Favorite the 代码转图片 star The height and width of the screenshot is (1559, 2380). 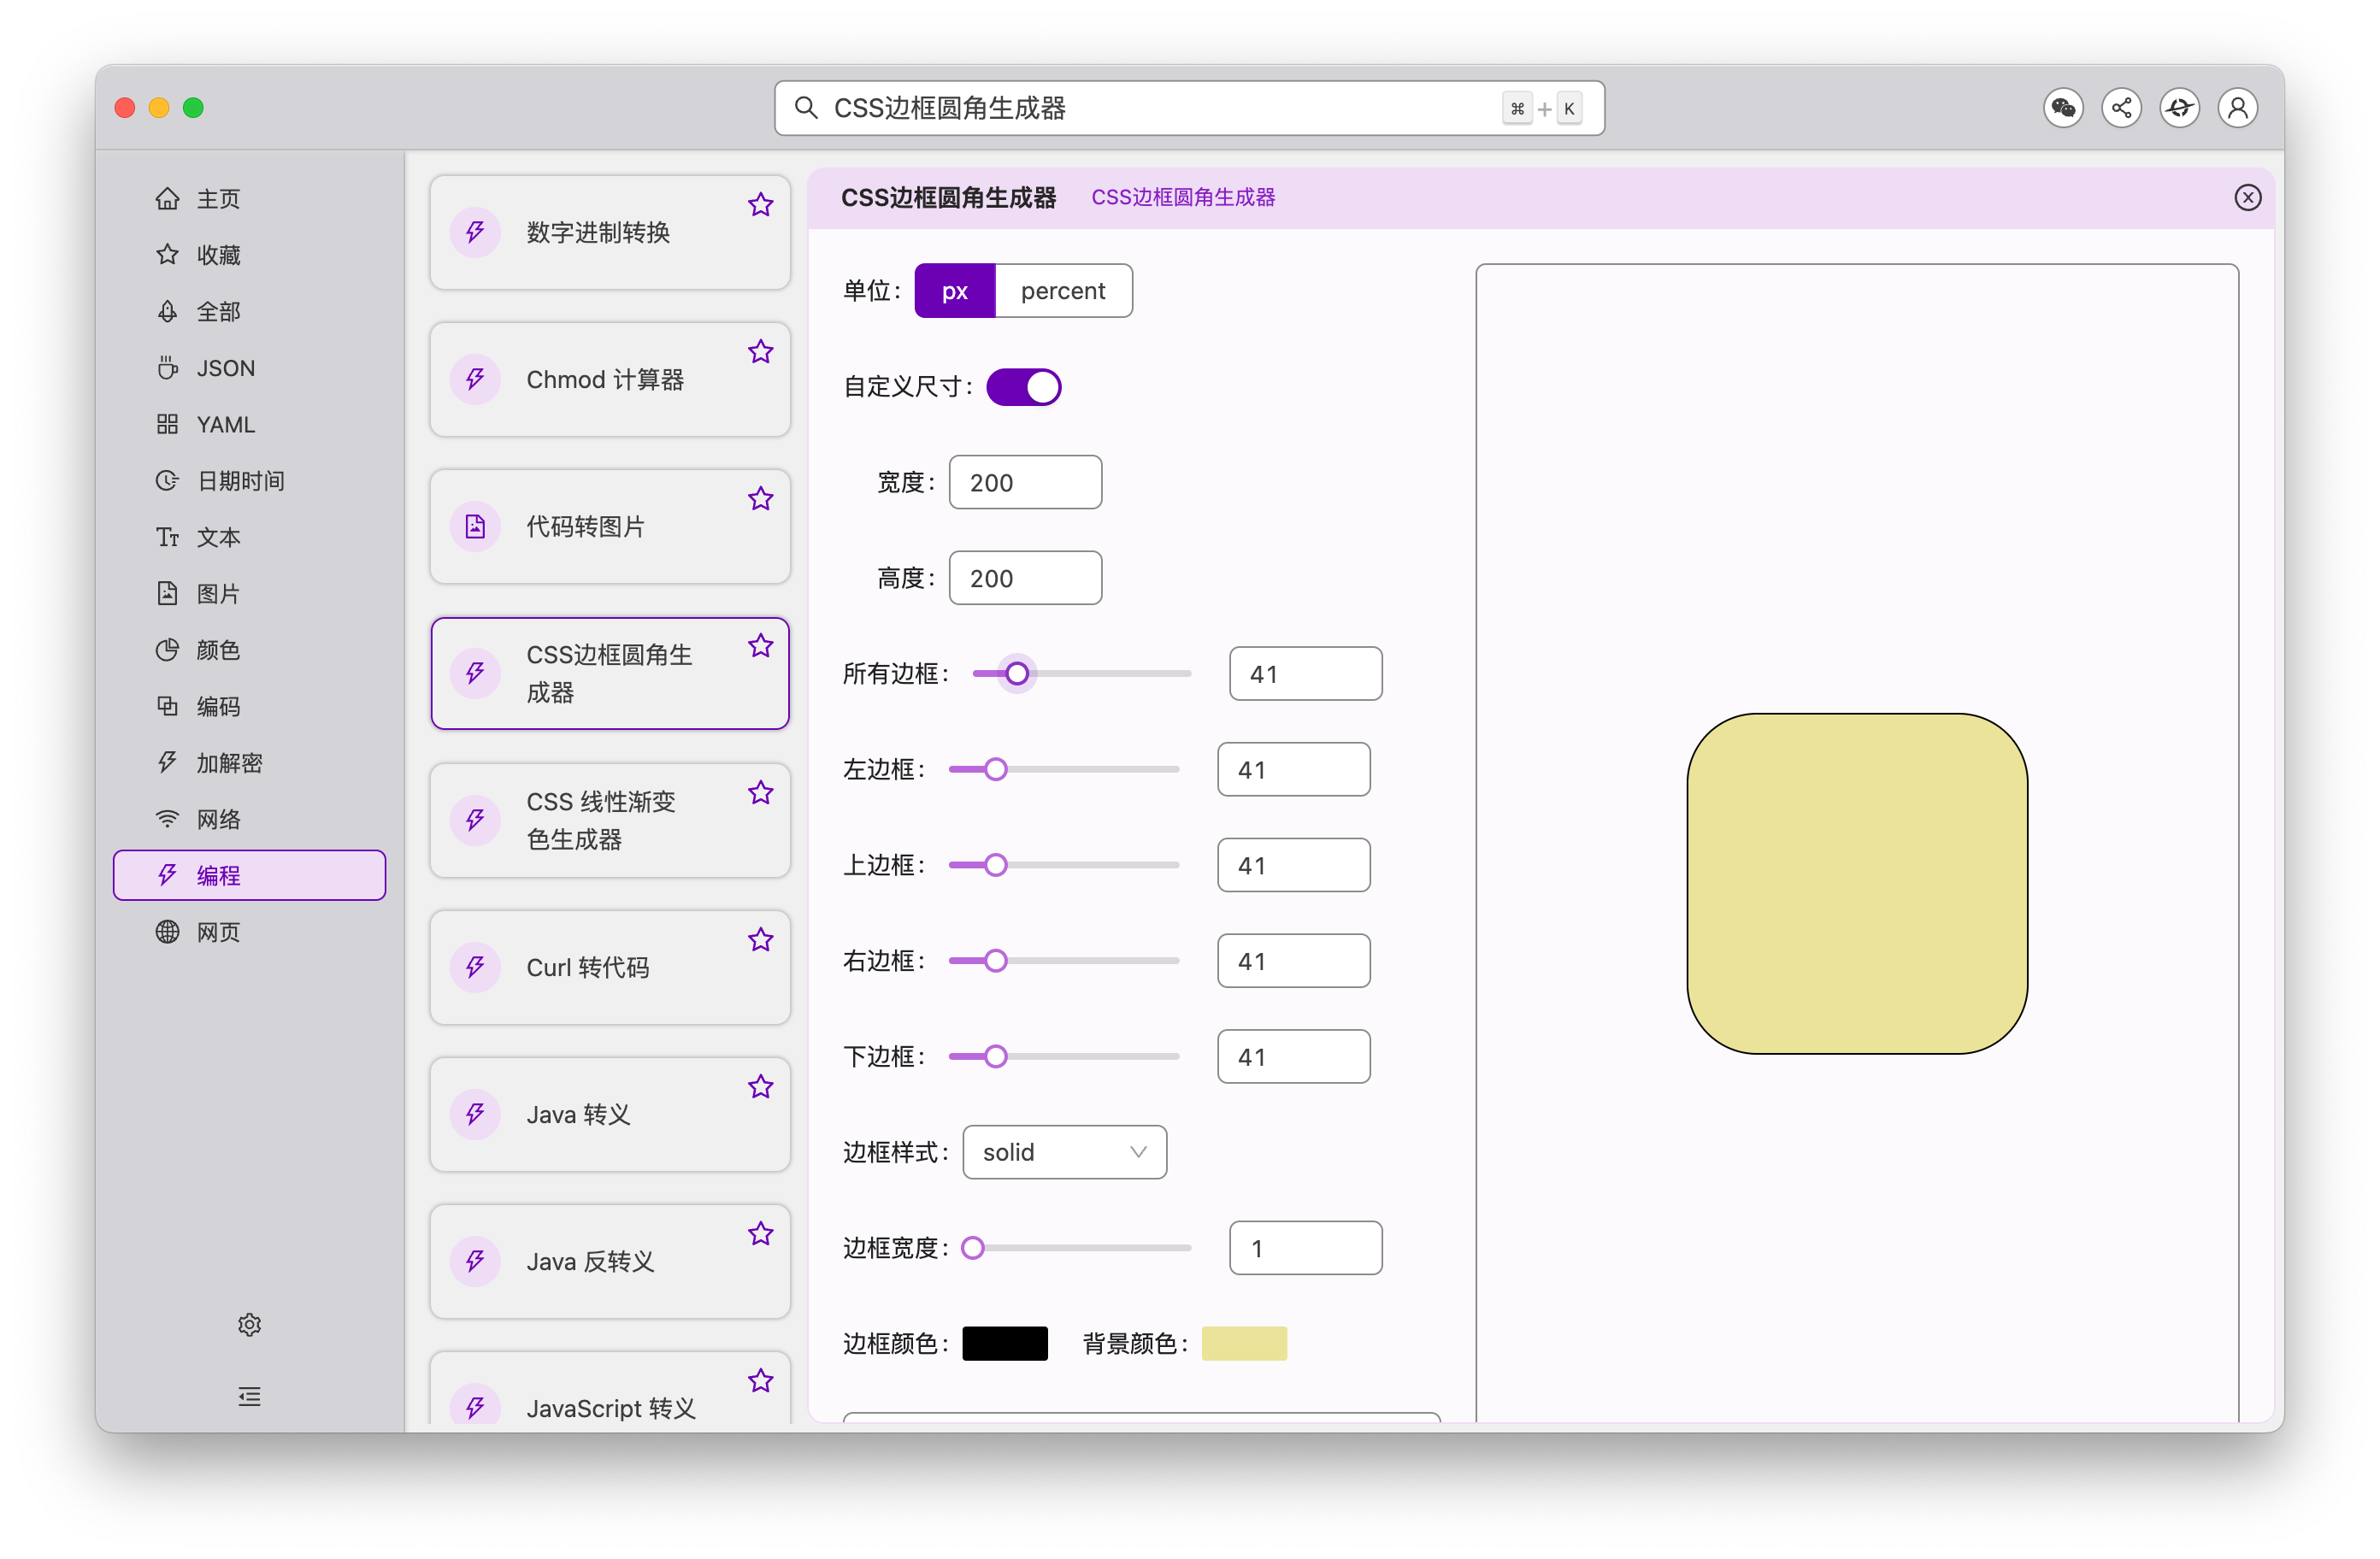760,499
